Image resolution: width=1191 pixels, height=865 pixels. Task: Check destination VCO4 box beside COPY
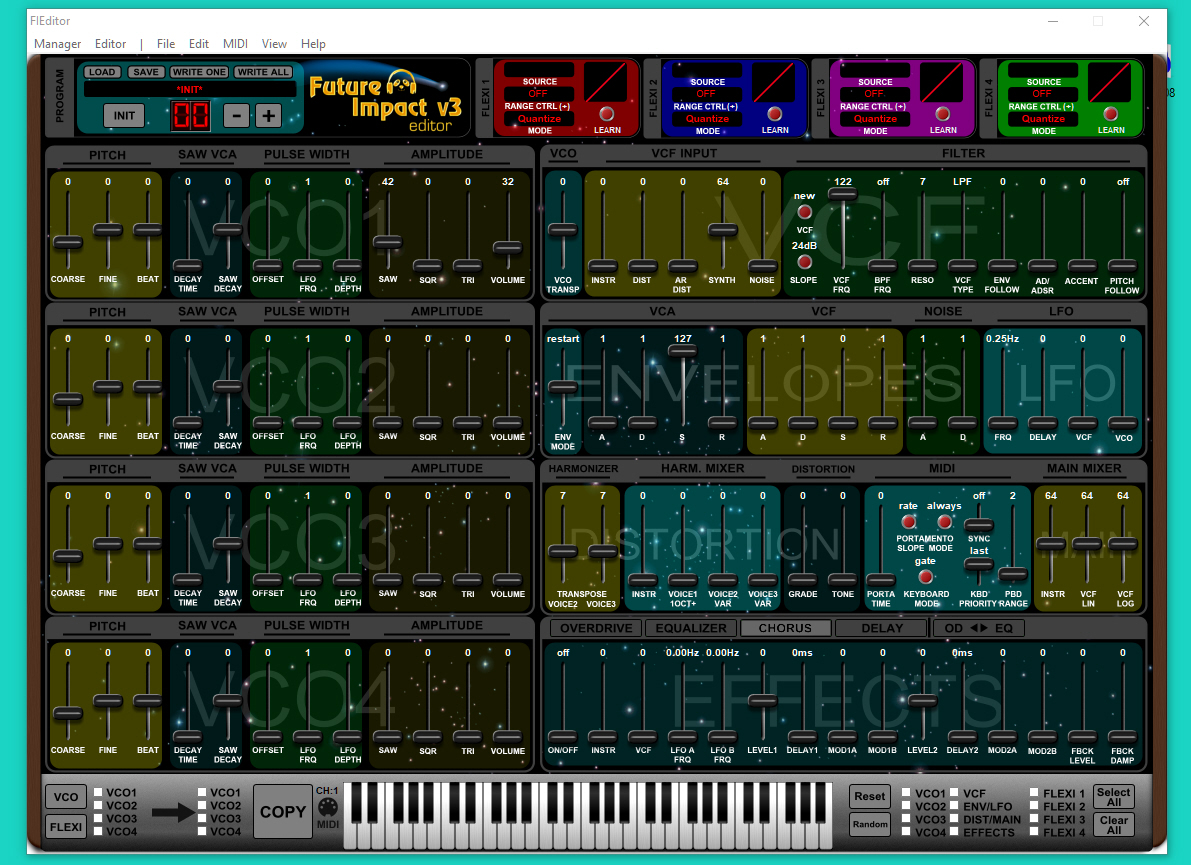[202, 831]
